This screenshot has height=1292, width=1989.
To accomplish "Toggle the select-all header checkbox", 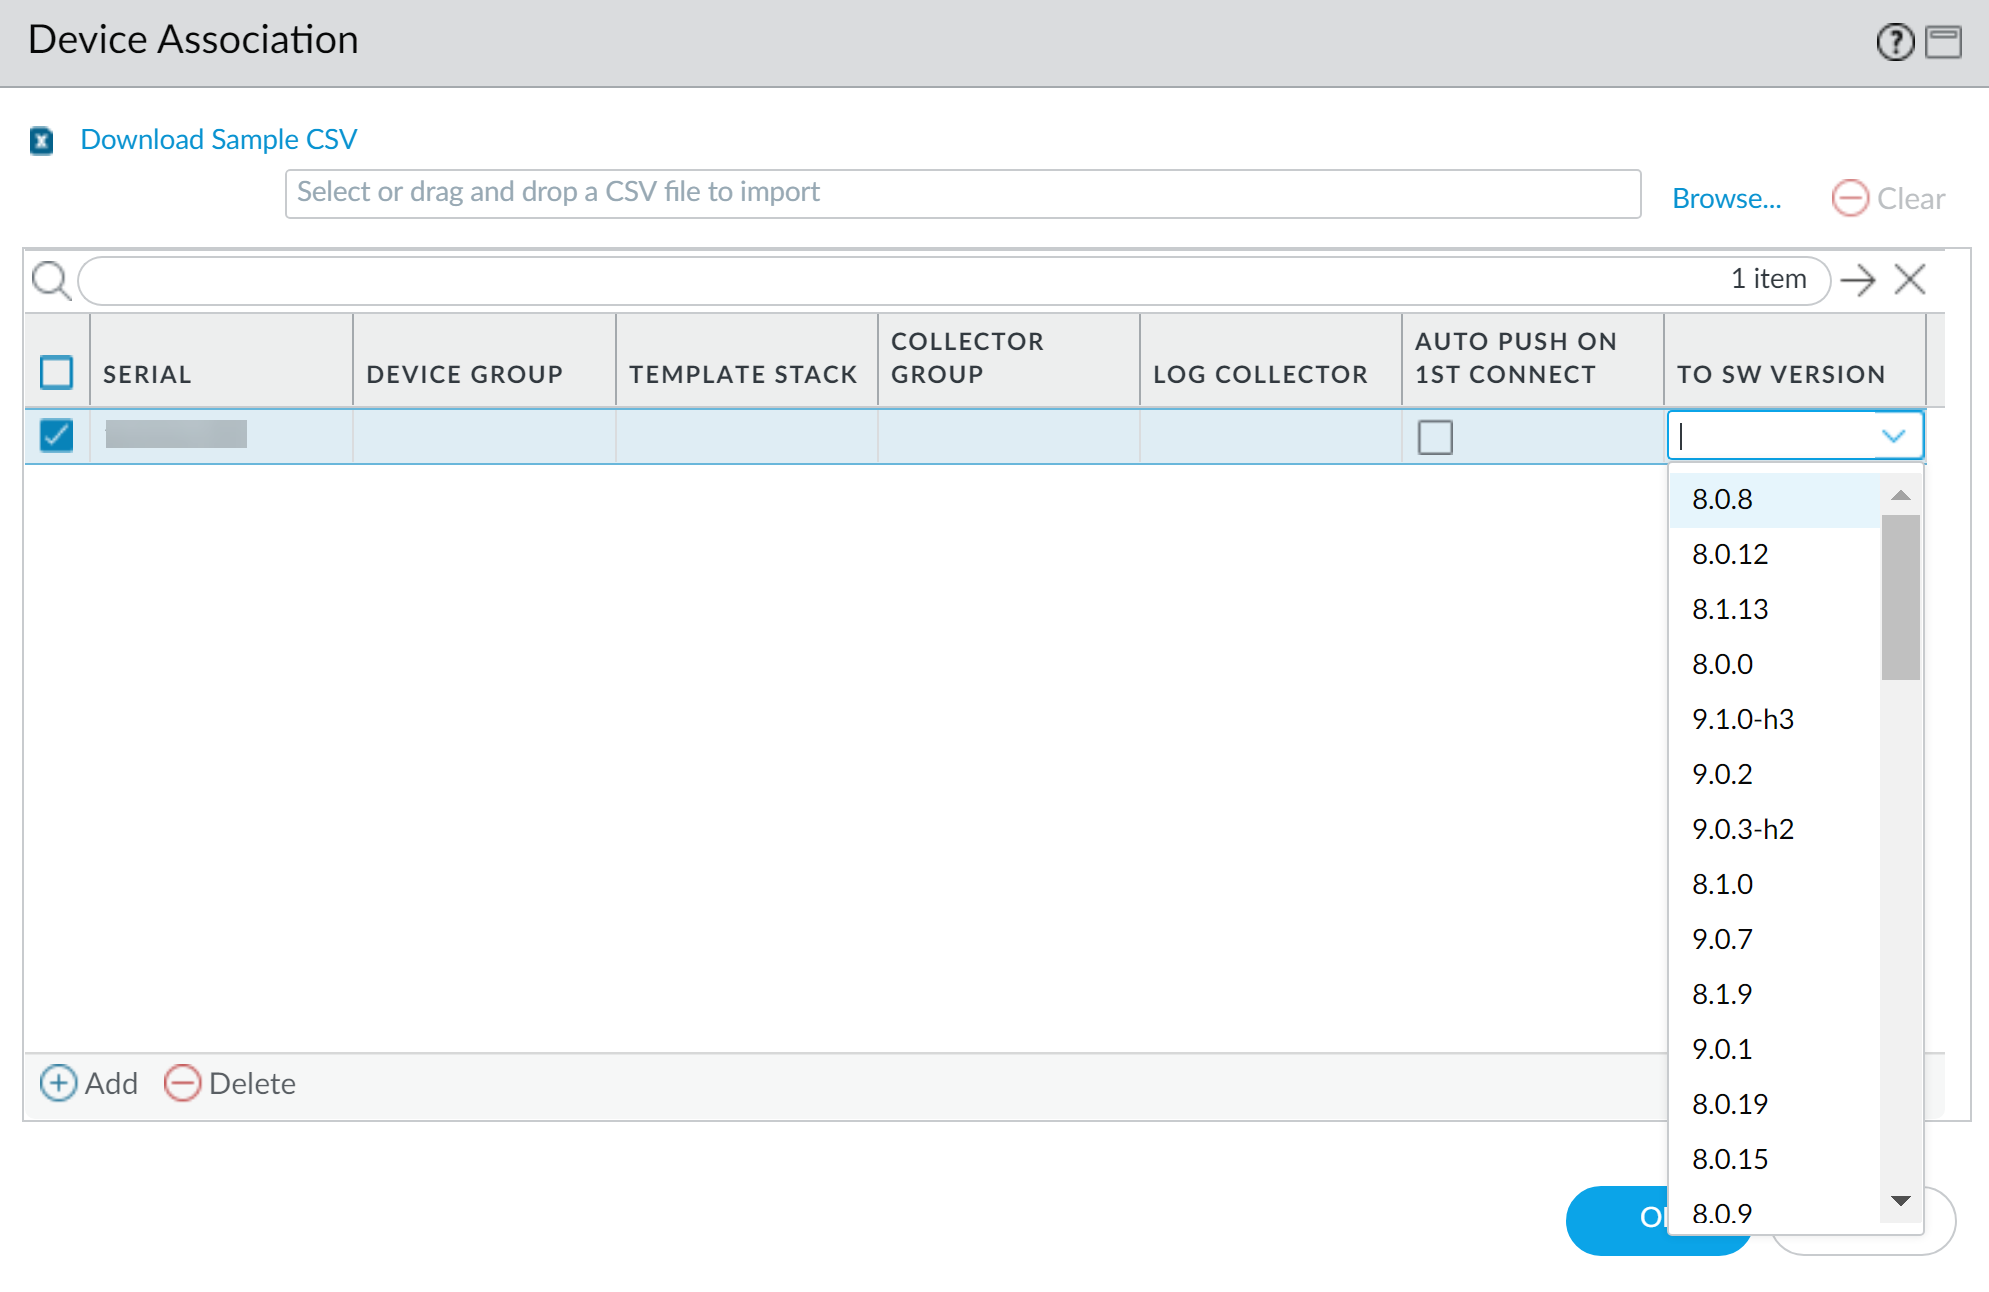I will [56, 373].
